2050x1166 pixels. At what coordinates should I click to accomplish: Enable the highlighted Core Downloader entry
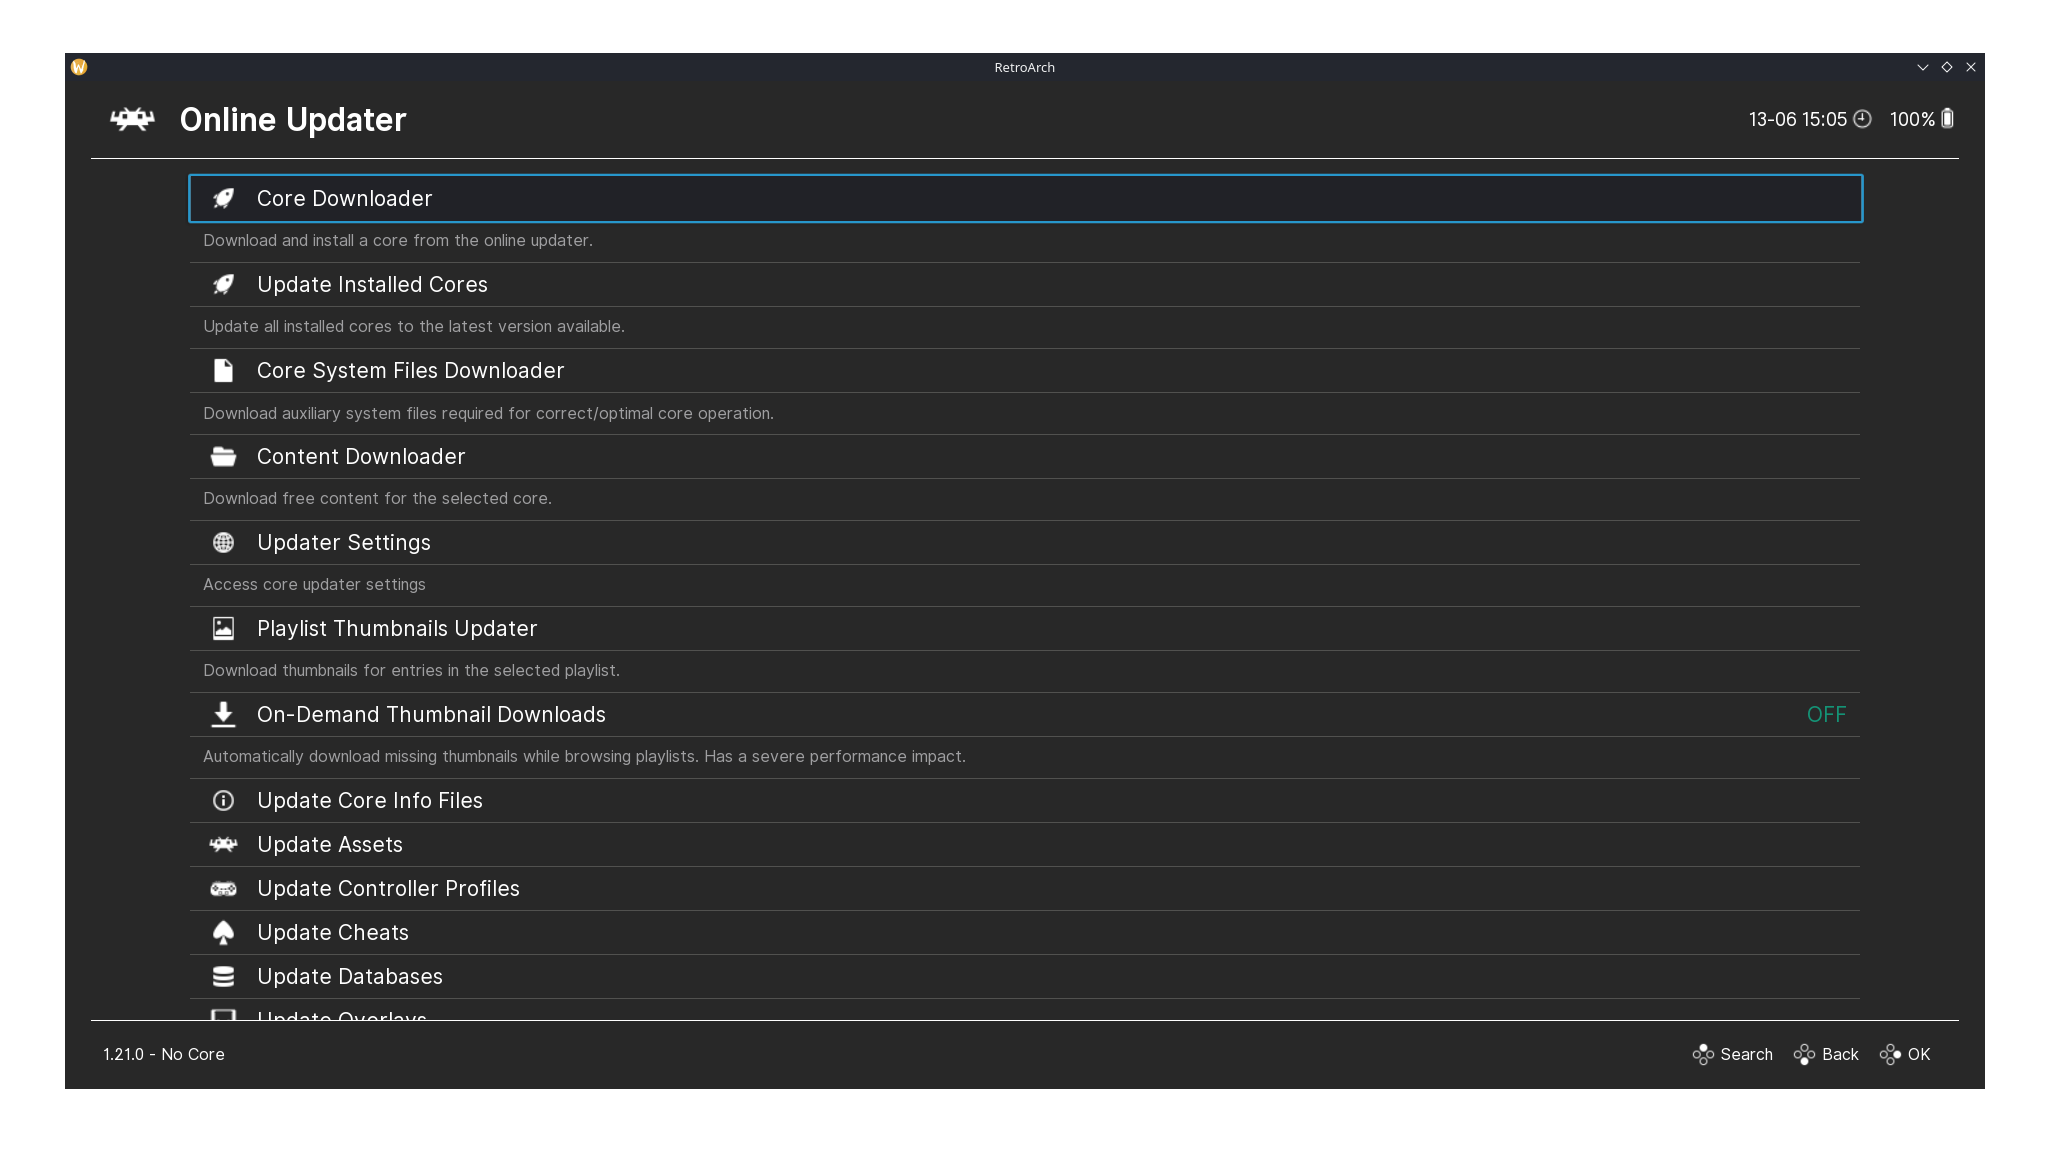point(344,198)
